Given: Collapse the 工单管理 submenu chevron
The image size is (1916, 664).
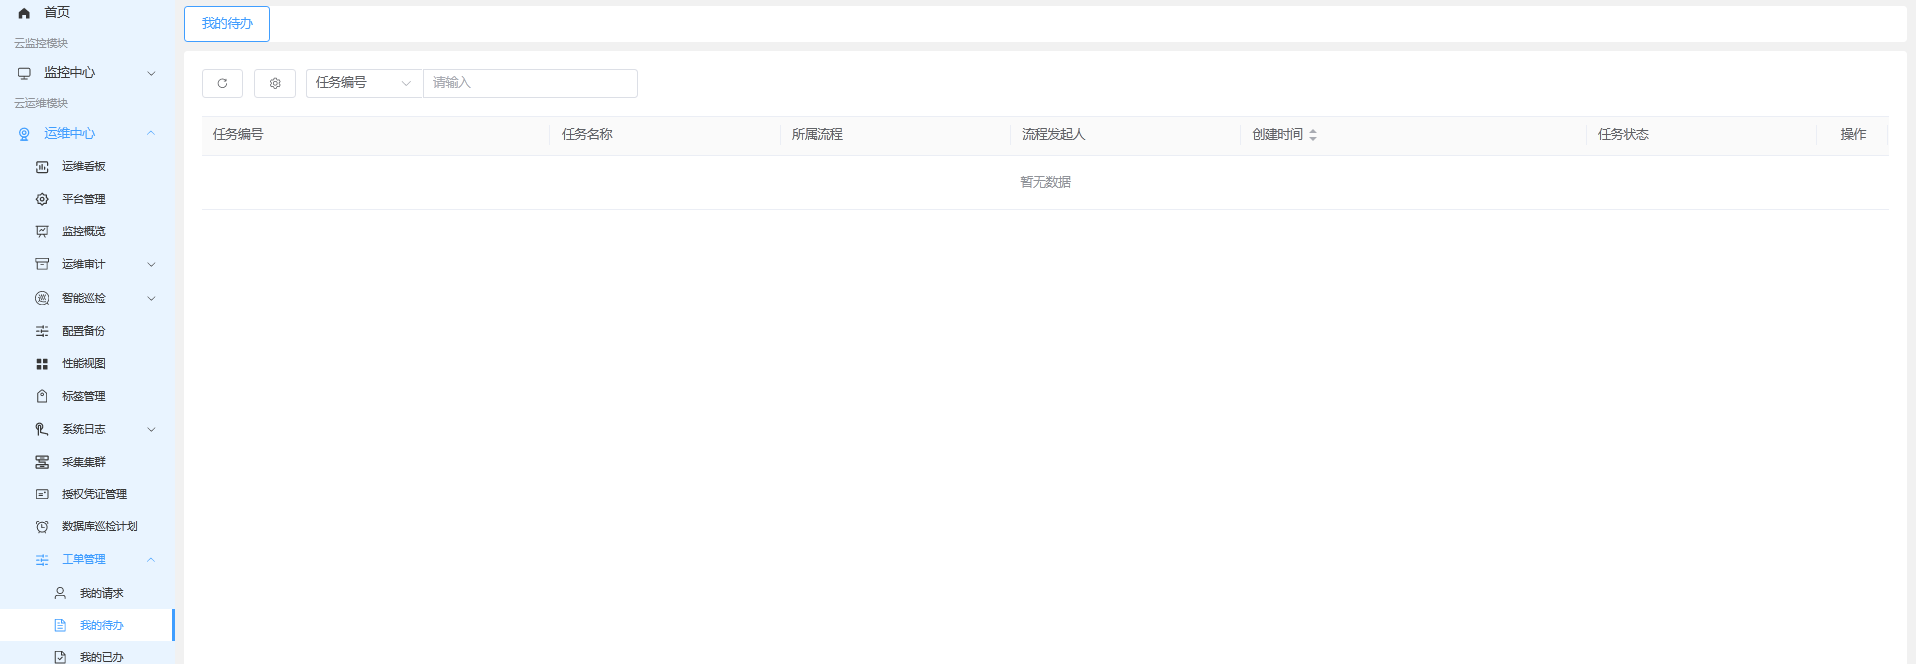Looking at the screenshot, I should pyautogui.click(x=151, y=559).
